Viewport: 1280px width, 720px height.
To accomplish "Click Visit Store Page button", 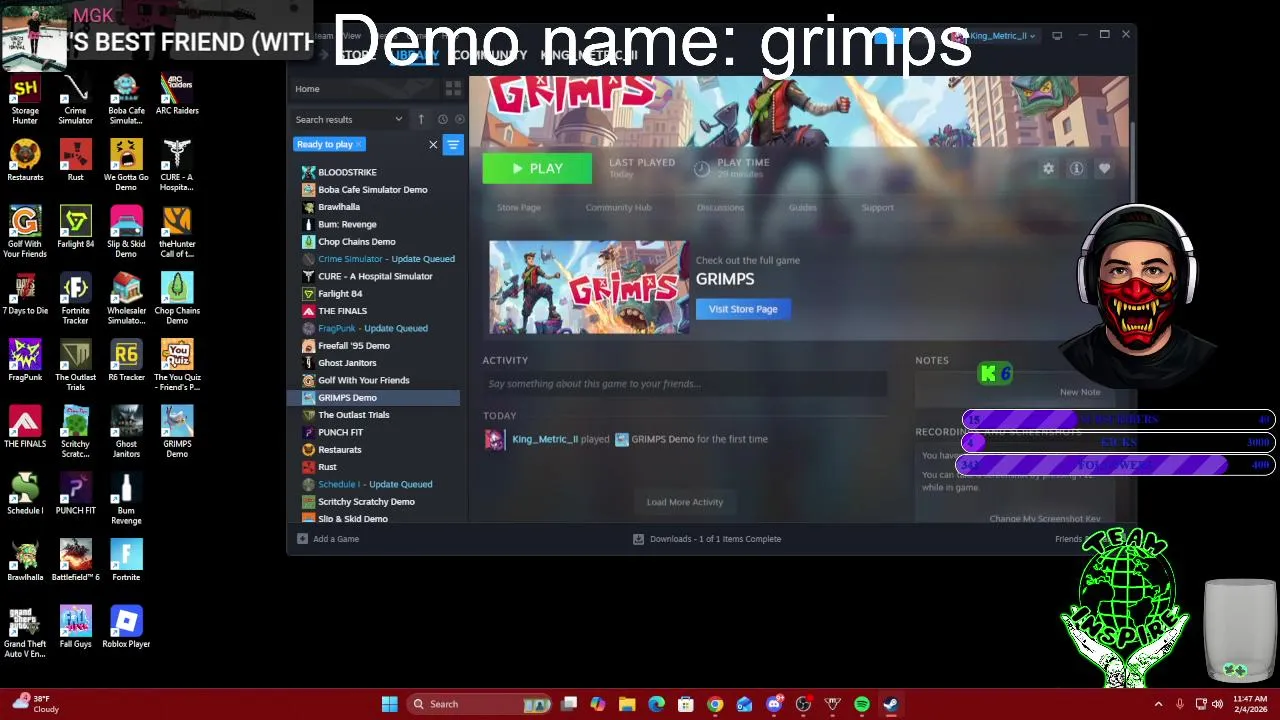I will pos(743,309).
